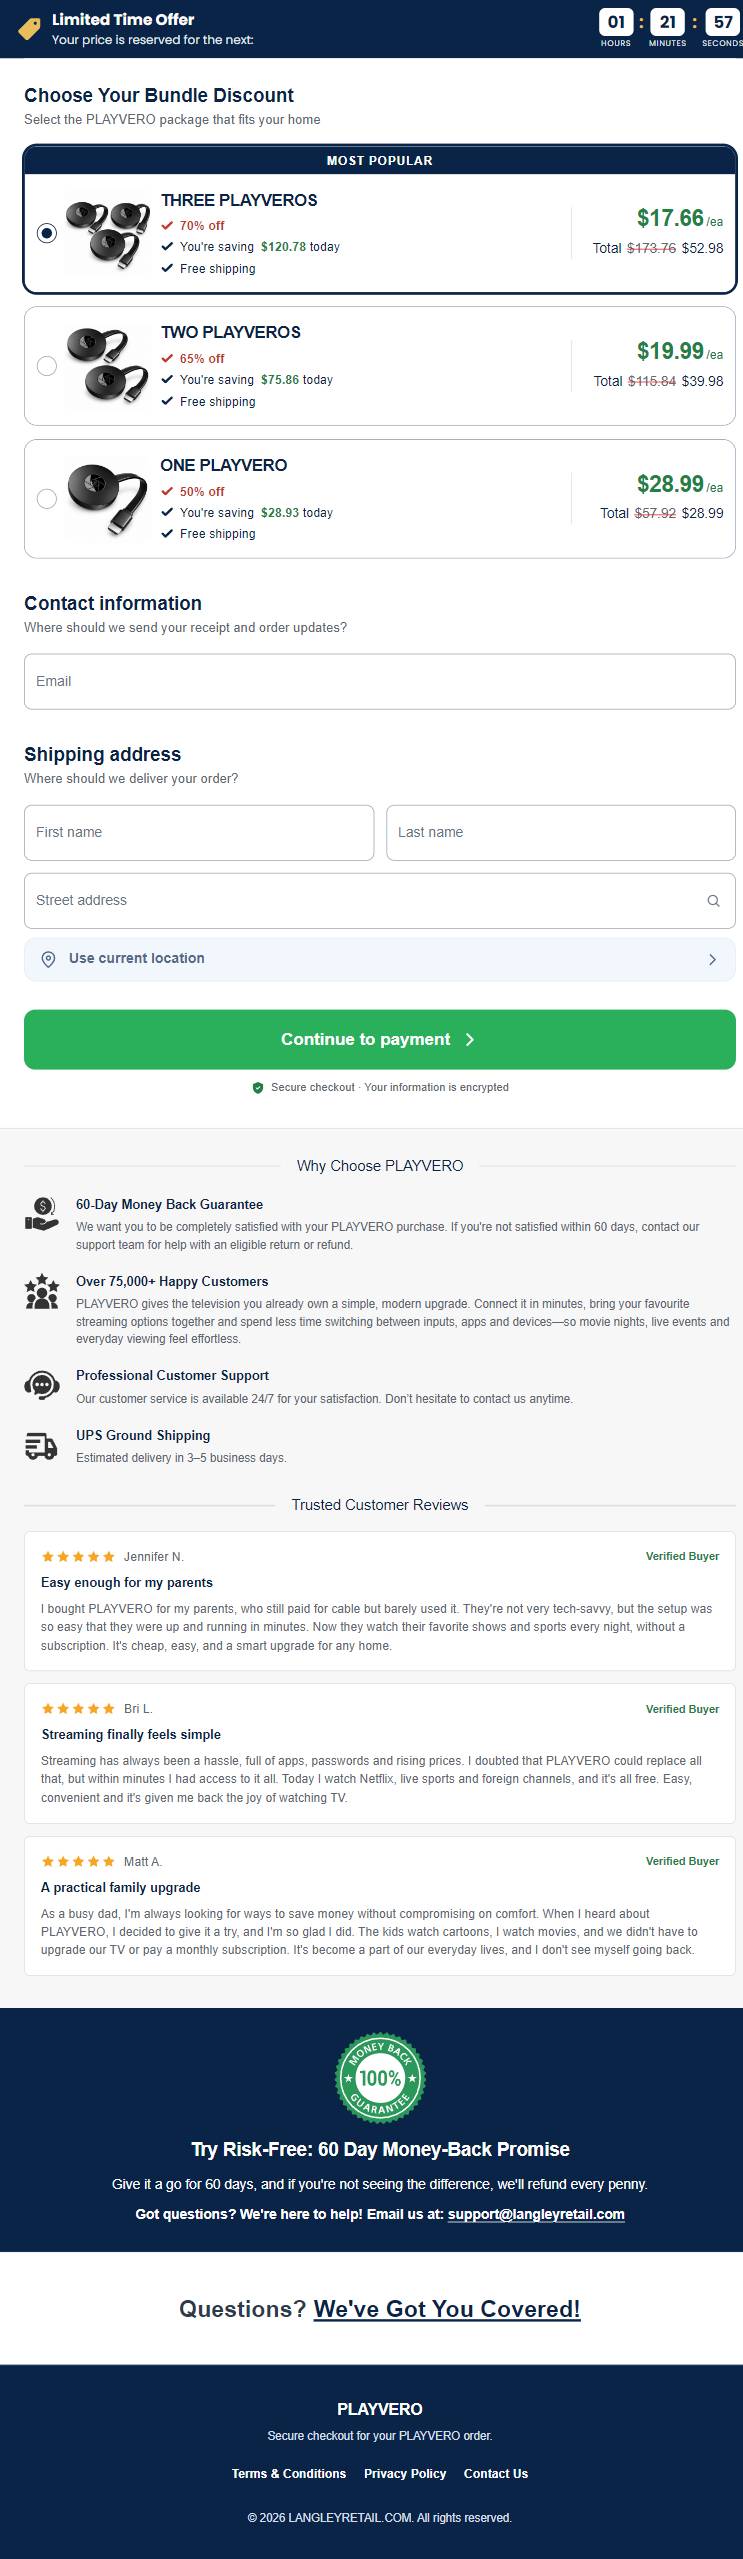Click the location pin icon

coord(48,960)
